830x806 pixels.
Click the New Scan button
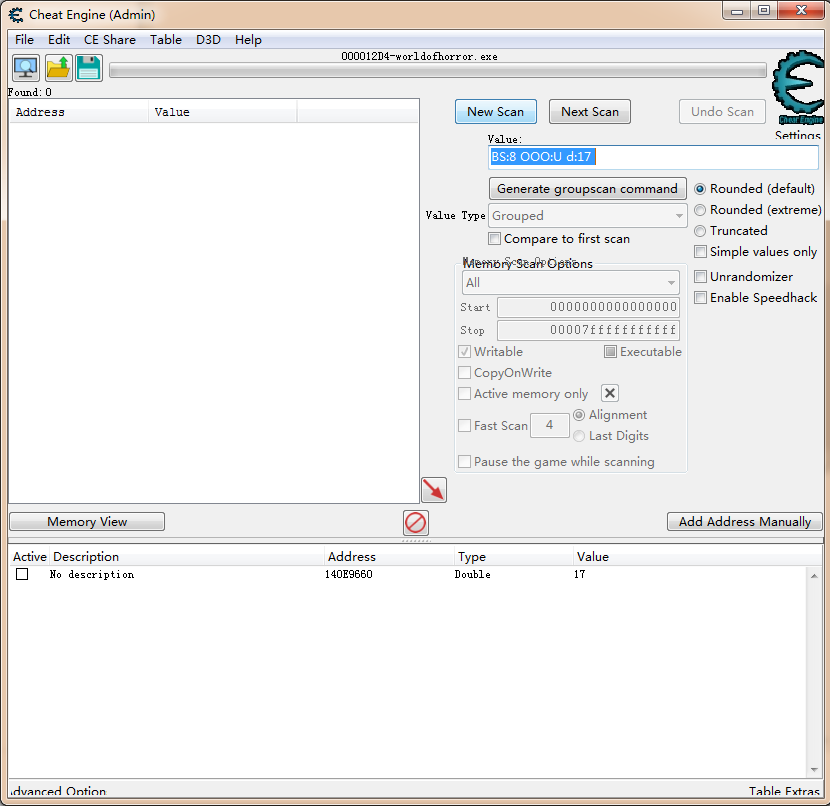point(495,112)
